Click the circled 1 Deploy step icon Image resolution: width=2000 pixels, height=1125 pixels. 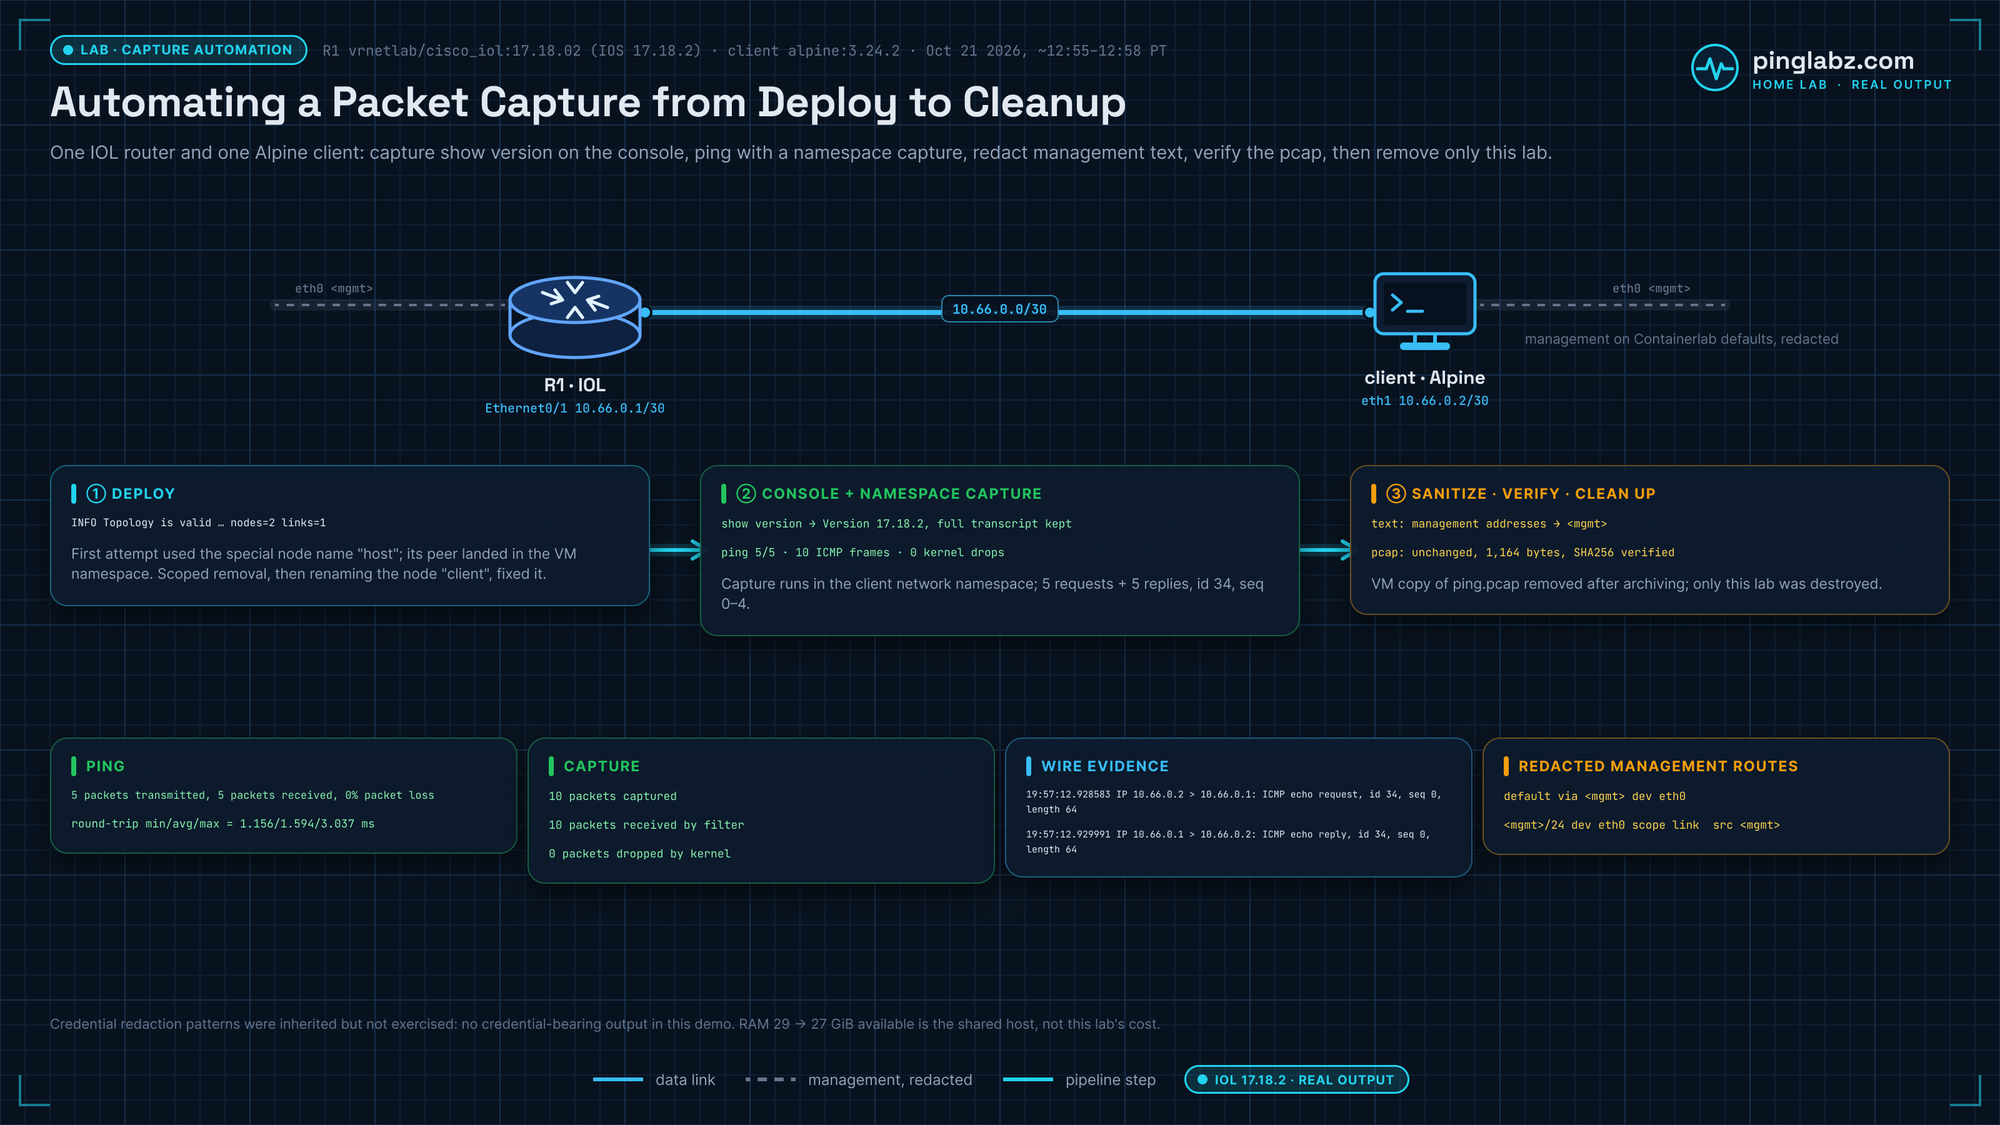[x=96, y=494]
